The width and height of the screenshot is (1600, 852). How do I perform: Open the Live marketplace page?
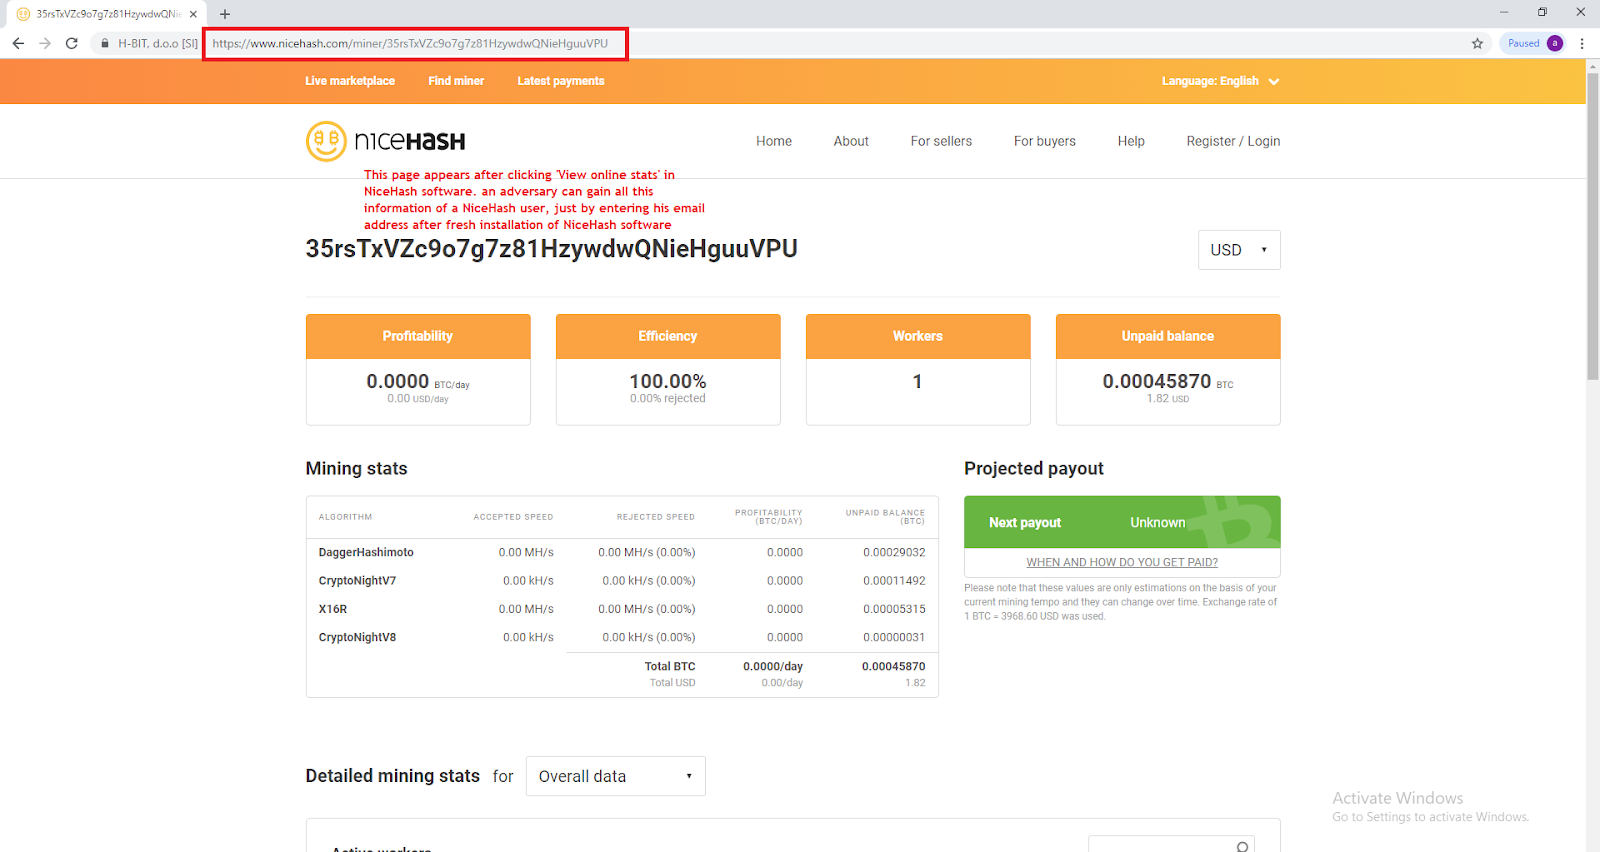coord(350,81)
